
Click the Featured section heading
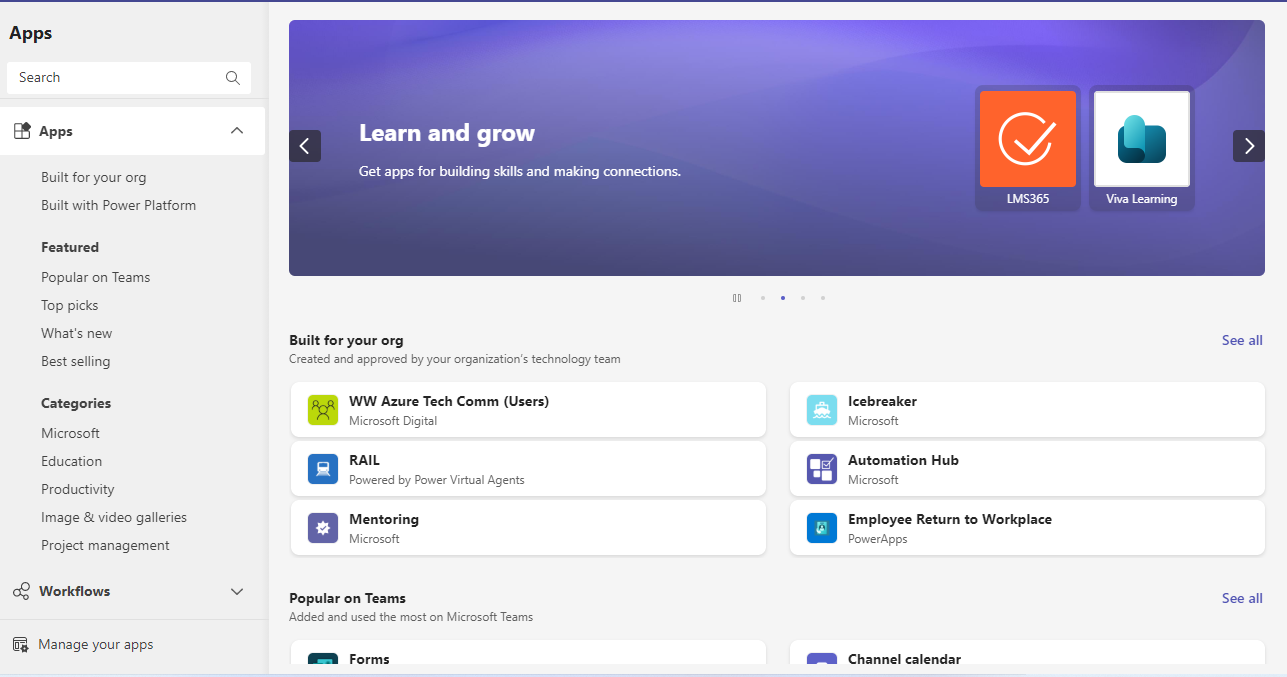[70, 247]
